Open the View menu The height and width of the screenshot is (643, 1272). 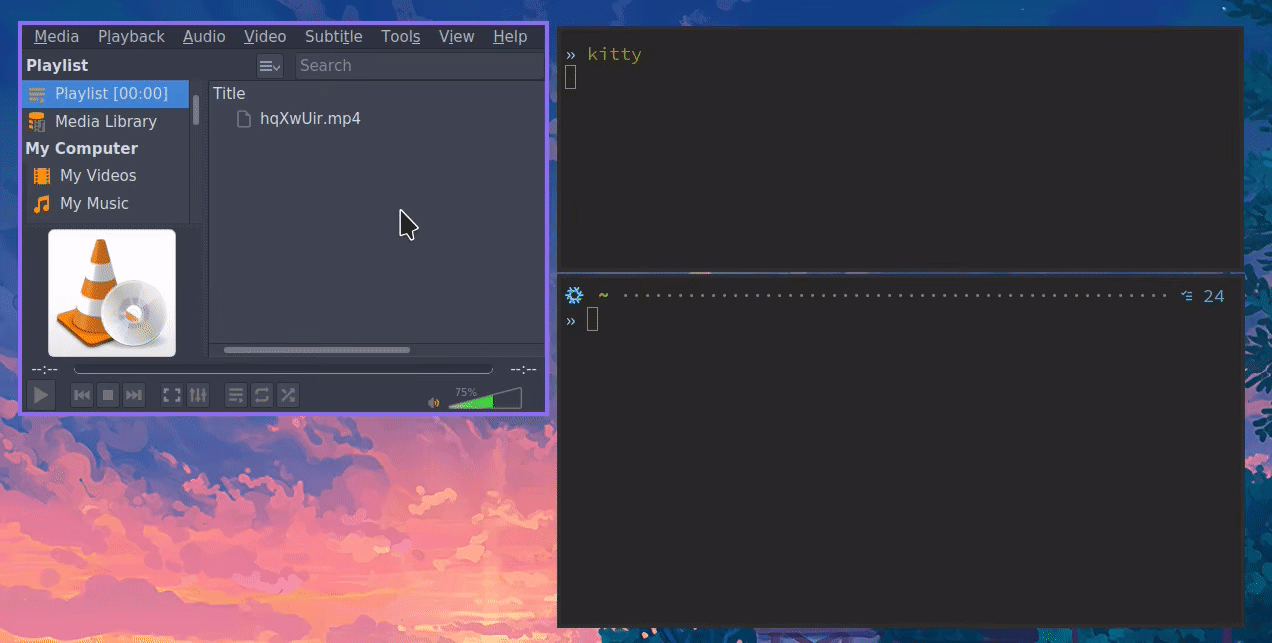pyautogui.click(x=457, y=37)
